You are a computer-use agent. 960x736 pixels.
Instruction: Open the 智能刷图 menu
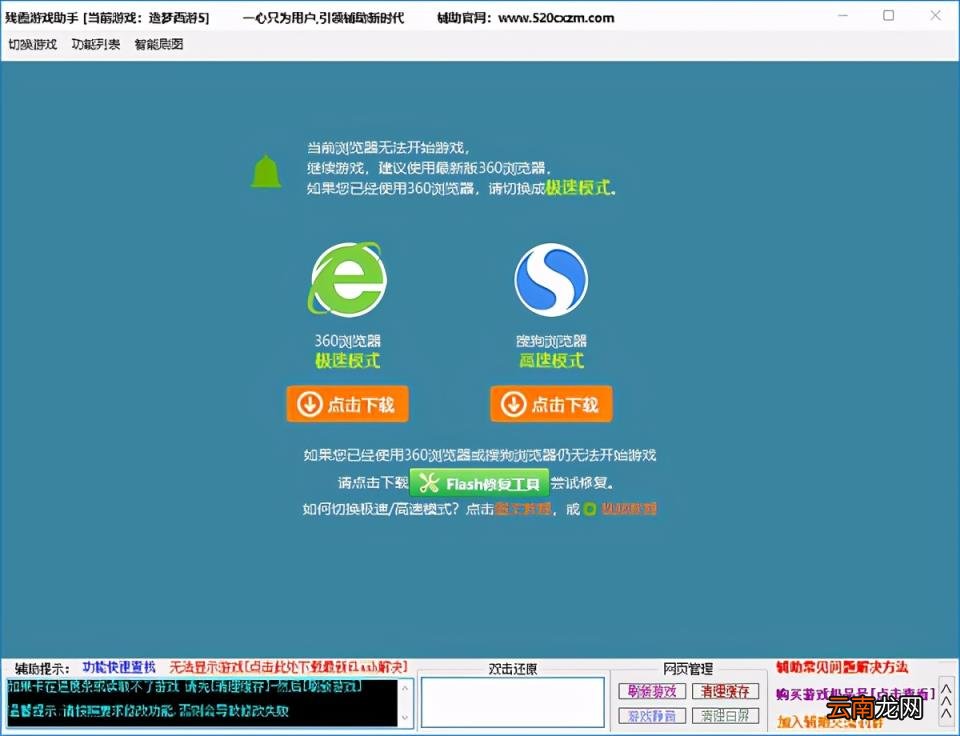tap(159, 44)
